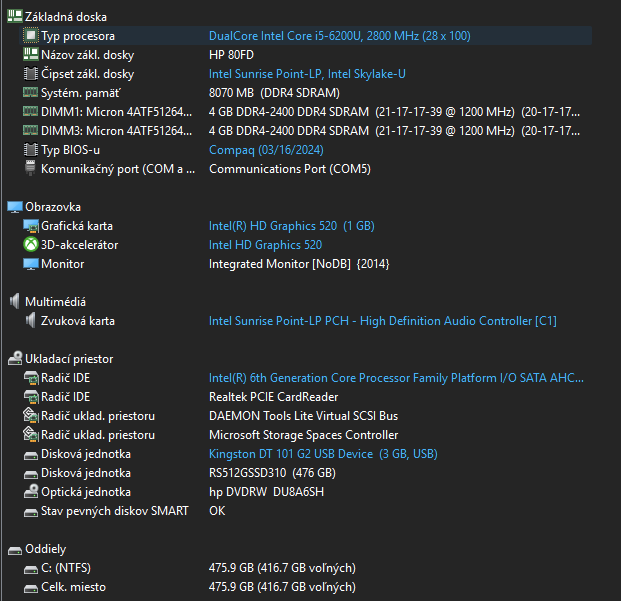The image size is (621, 601).
Task: Open the Intel(R) 6th Generation Core Processor SATA link
Action: click(x=396, y=378)
